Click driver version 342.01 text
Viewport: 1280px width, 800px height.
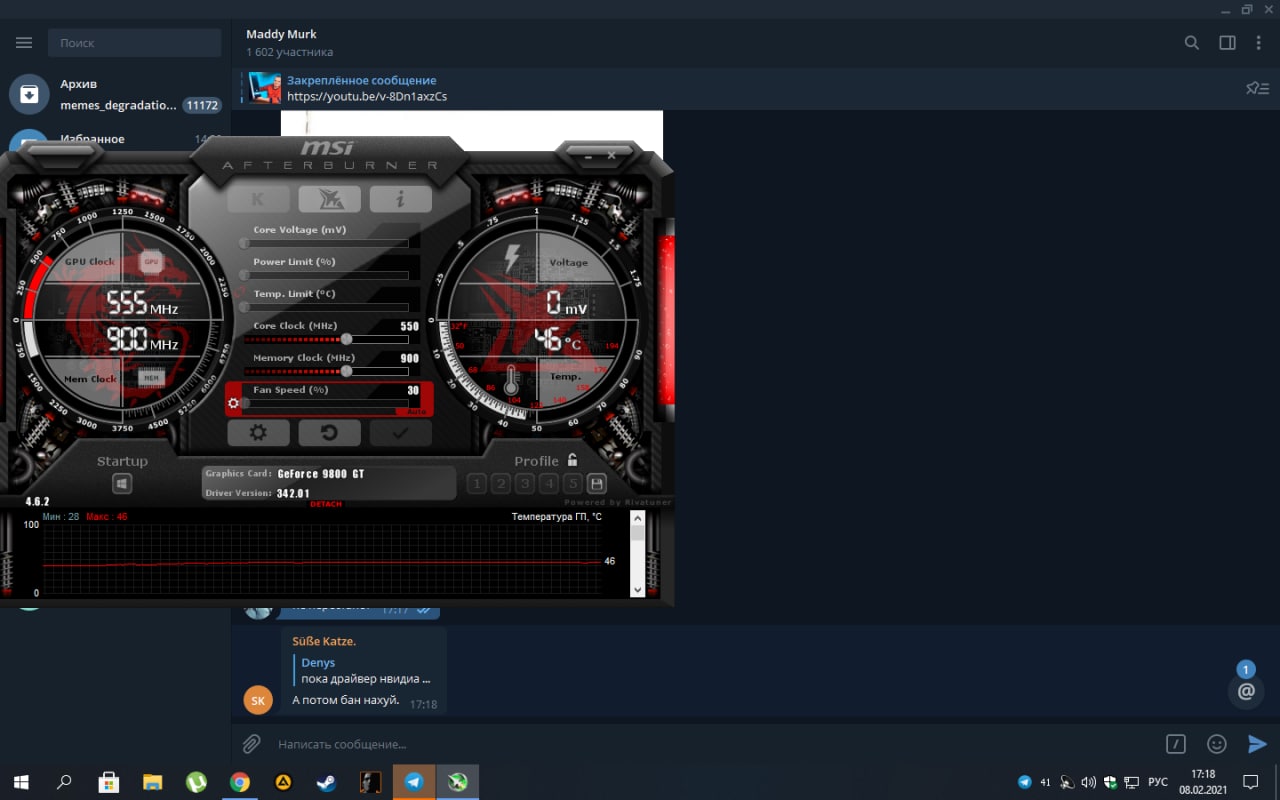(x=294, y=493)
